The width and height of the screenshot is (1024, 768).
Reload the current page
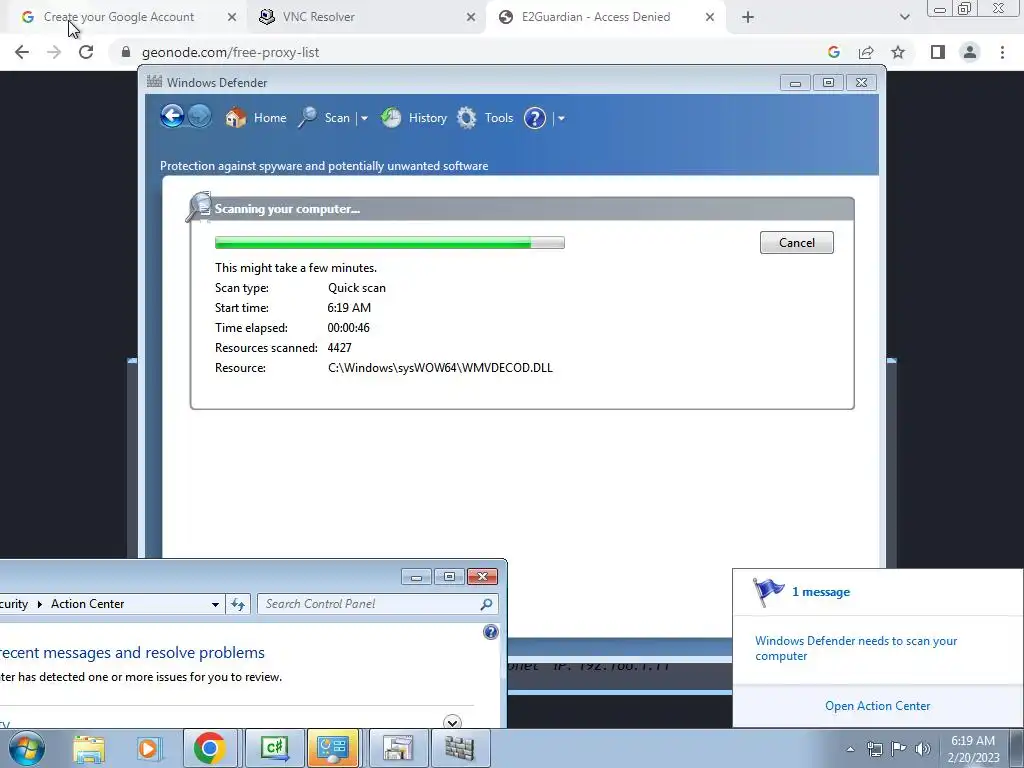coord(86,52)
